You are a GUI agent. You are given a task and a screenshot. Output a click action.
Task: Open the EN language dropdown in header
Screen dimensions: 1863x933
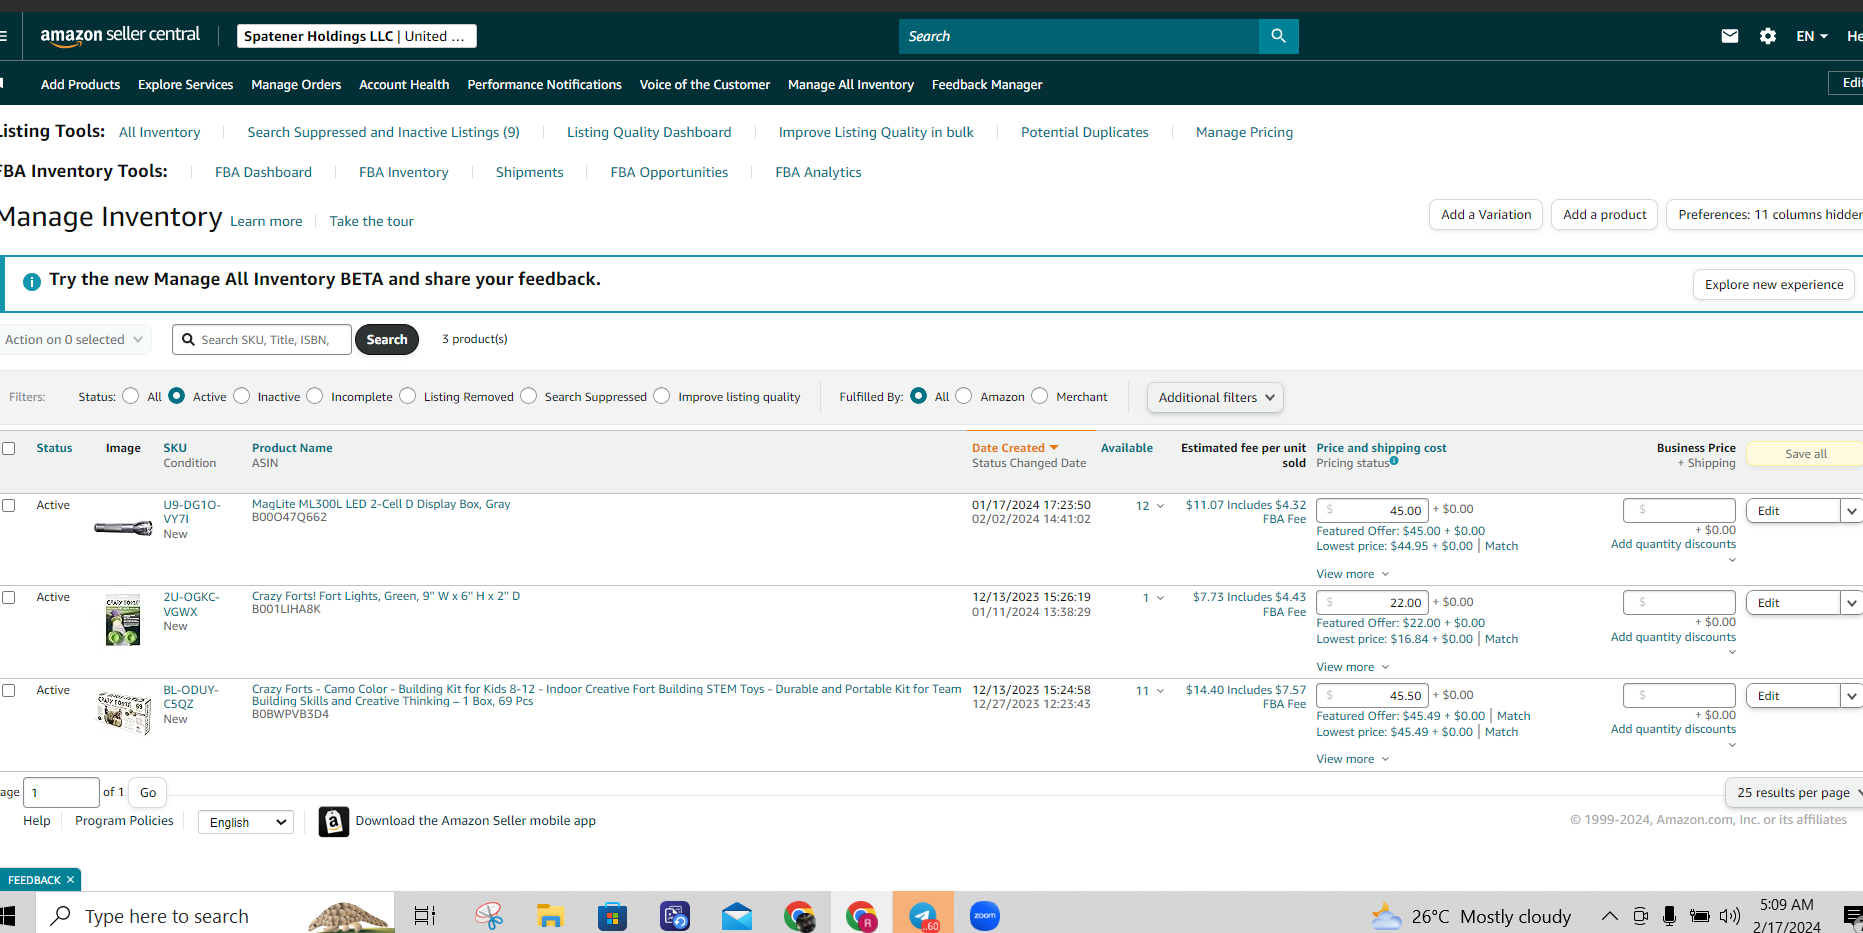1812,36
